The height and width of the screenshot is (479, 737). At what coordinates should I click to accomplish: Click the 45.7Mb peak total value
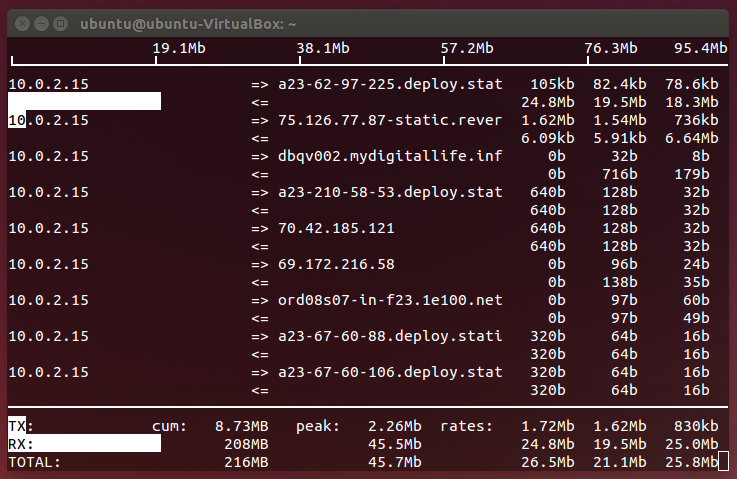[395, 463]
